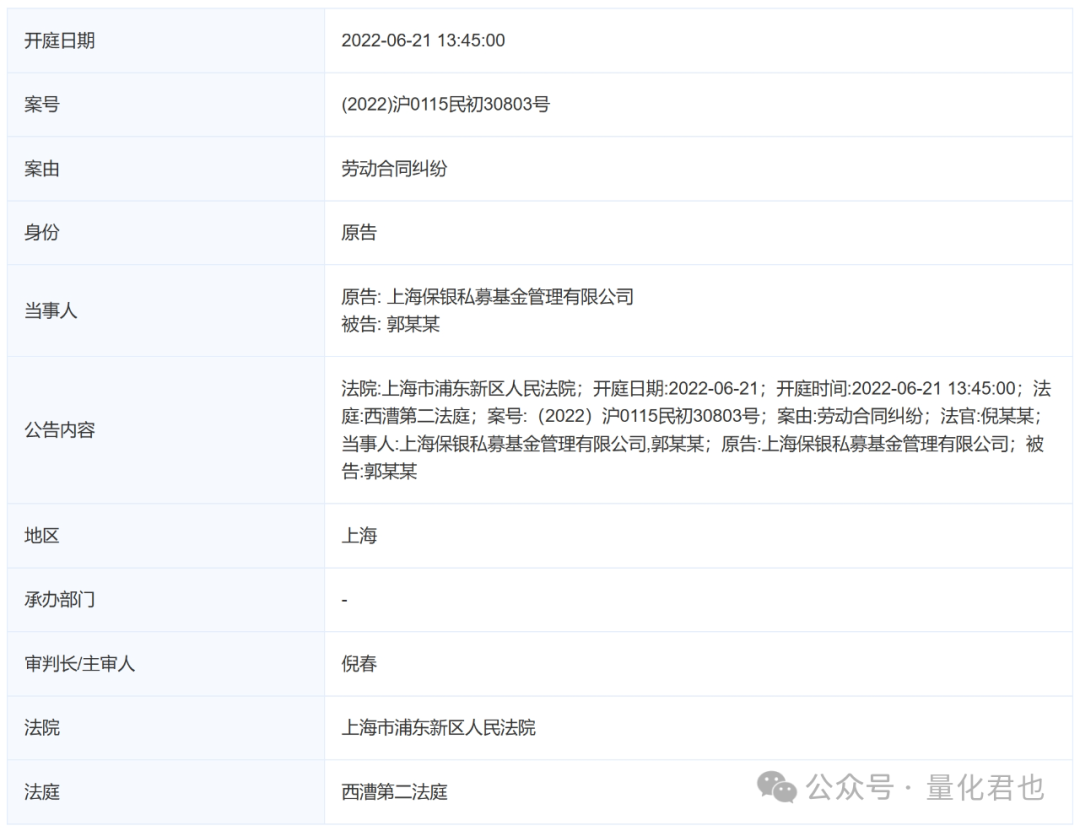Select the 上海 value in the 地区 row
Viewport: 1080px width, 831px height.
(359, 535)
